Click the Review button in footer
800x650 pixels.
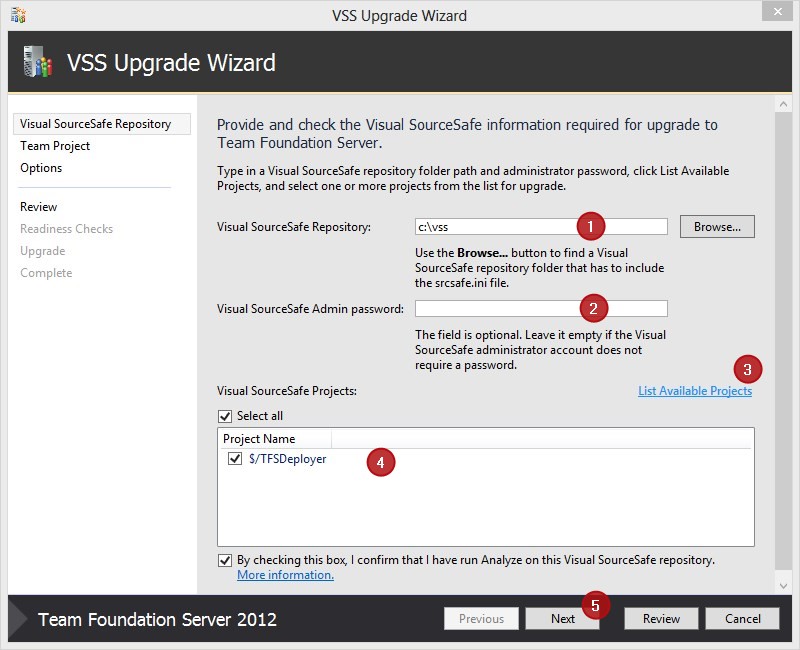coord(661,618)
